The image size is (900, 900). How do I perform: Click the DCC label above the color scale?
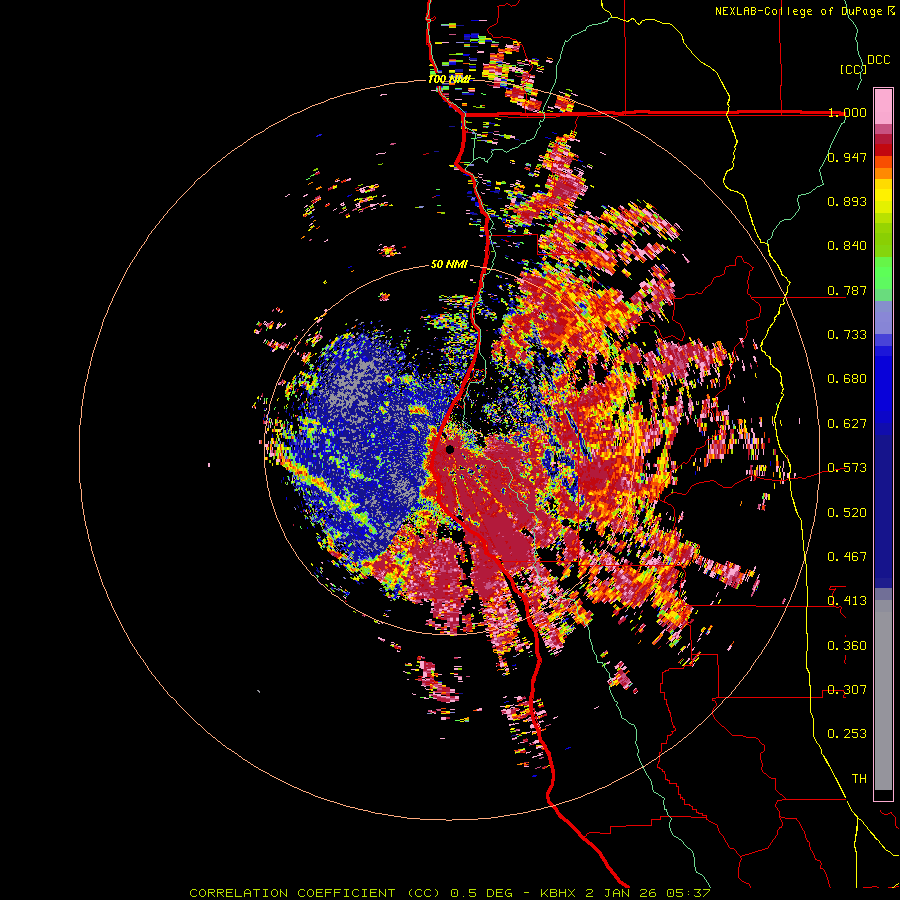879,60
